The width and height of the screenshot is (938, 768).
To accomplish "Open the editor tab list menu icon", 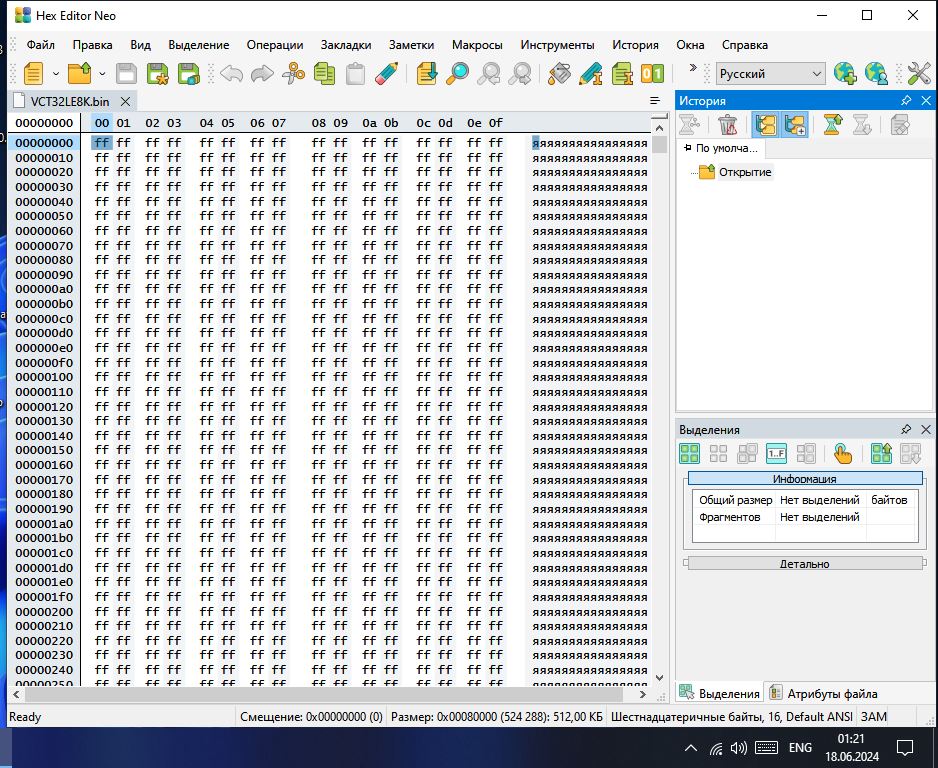I will click(655, 100).
